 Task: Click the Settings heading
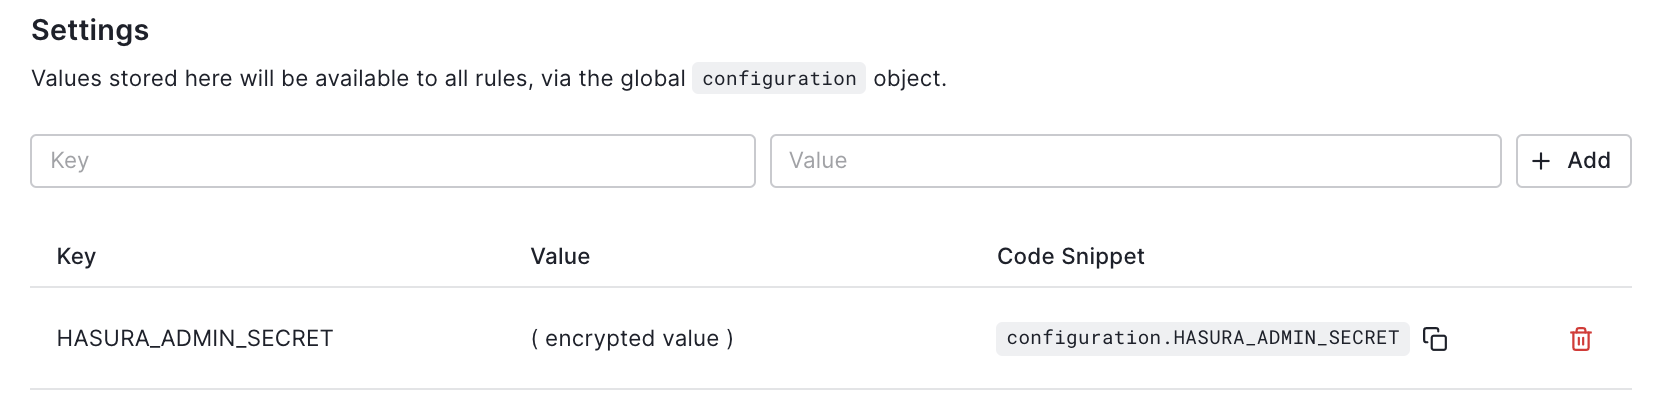[90, 30]
